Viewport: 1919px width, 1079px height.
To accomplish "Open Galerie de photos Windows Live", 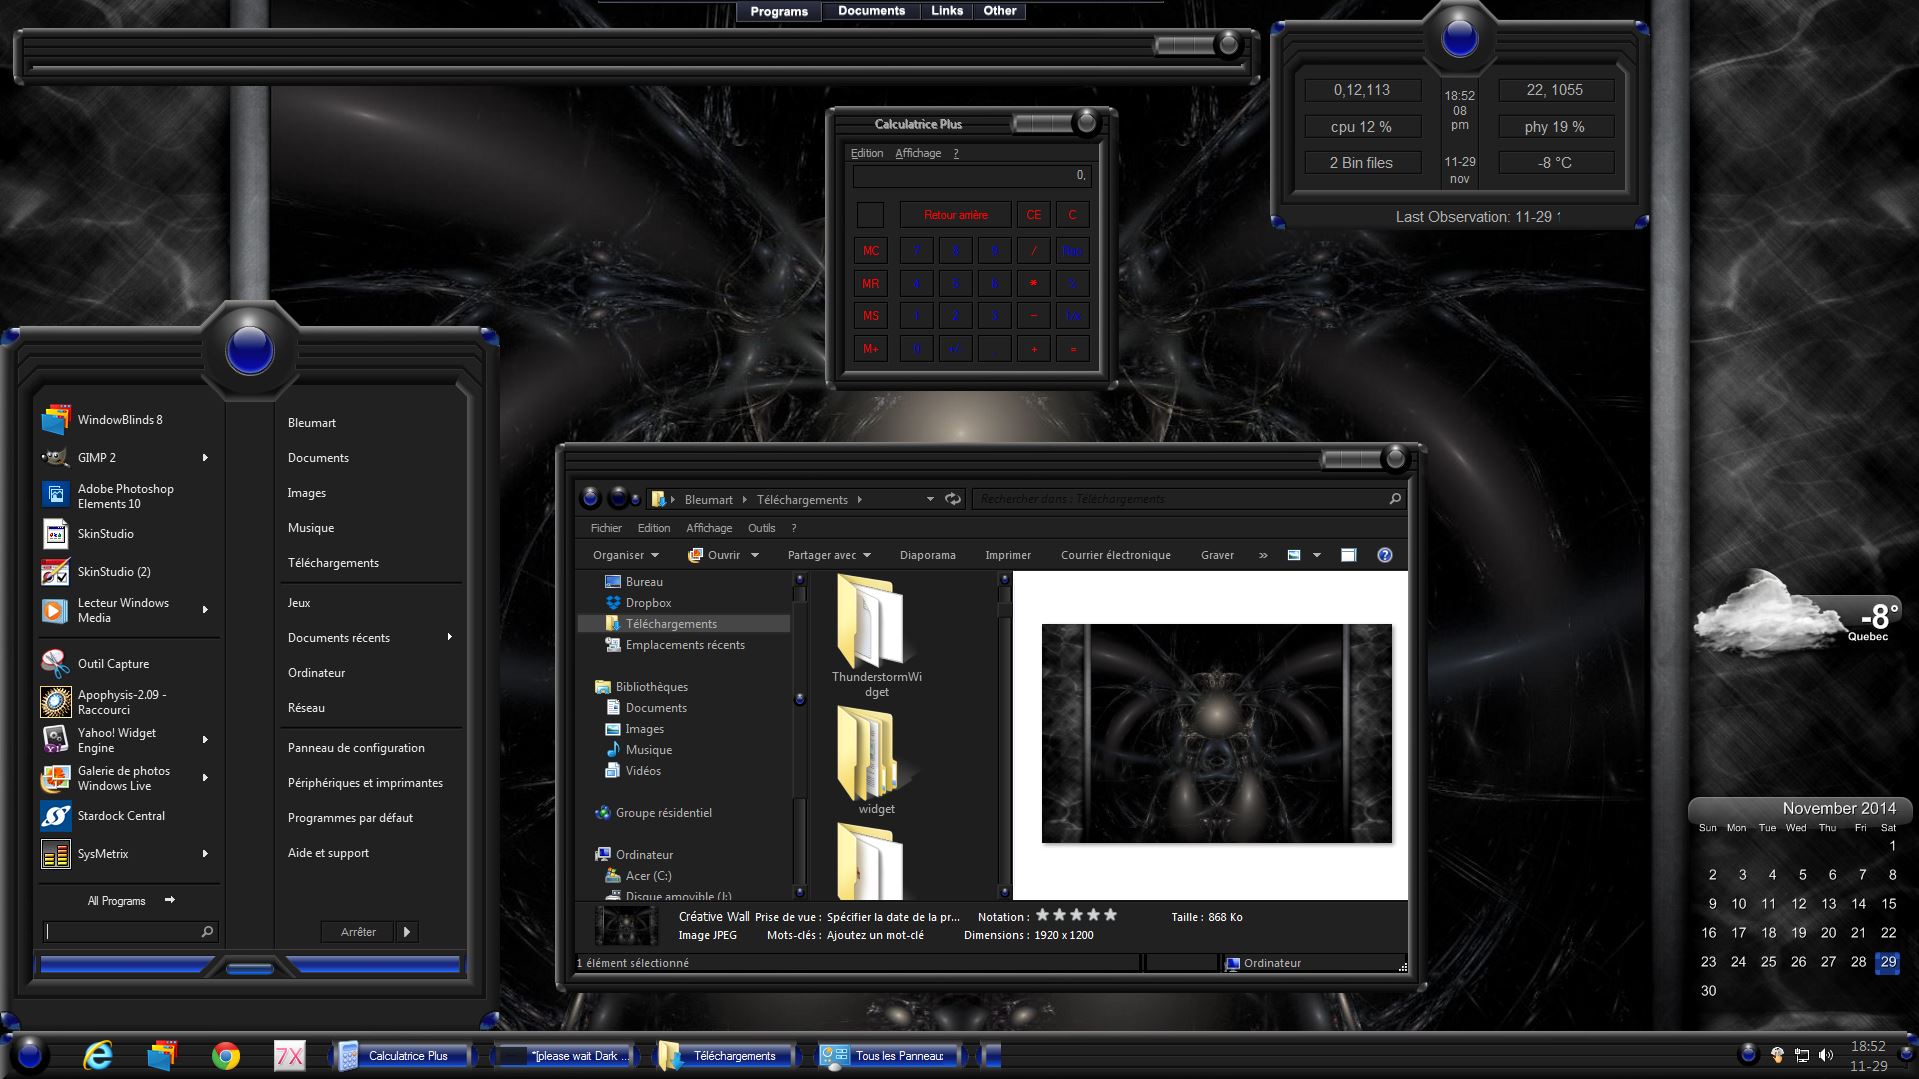I will click(x=119, y=778).
